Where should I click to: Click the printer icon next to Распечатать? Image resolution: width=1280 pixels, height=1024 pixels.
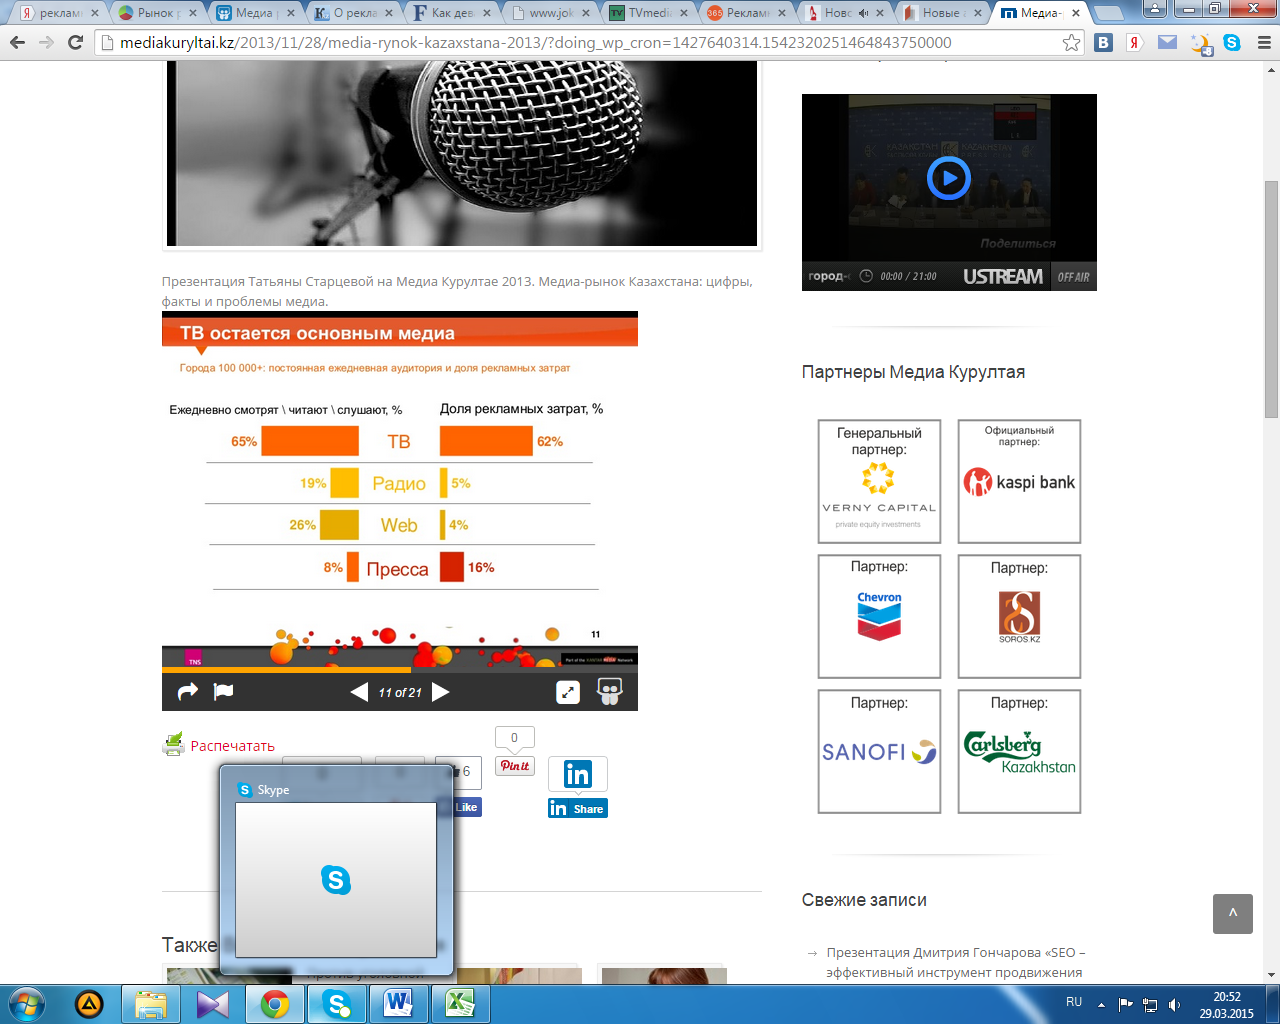click(174, 744)
